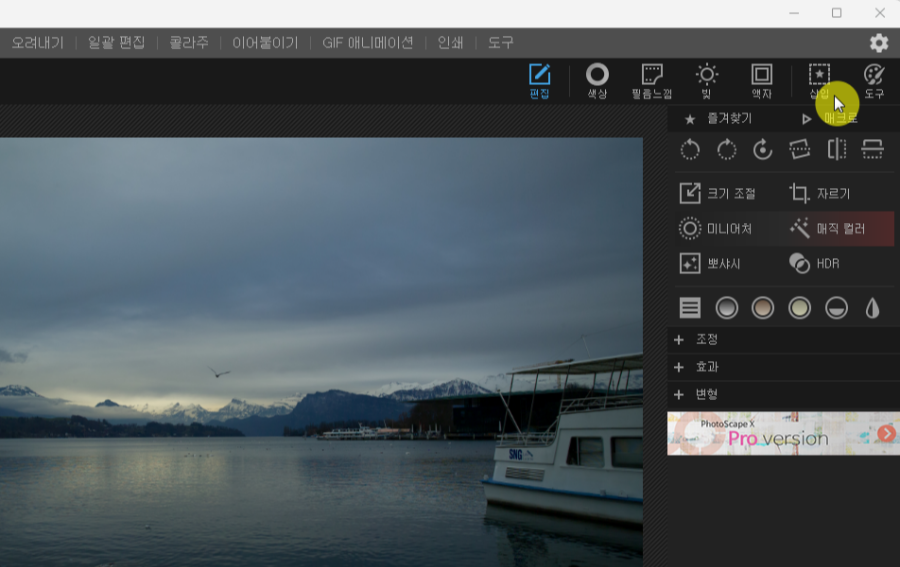900x567 pixels.
Task: Rotate the image counterclockwise
Action: click(690, 150)
